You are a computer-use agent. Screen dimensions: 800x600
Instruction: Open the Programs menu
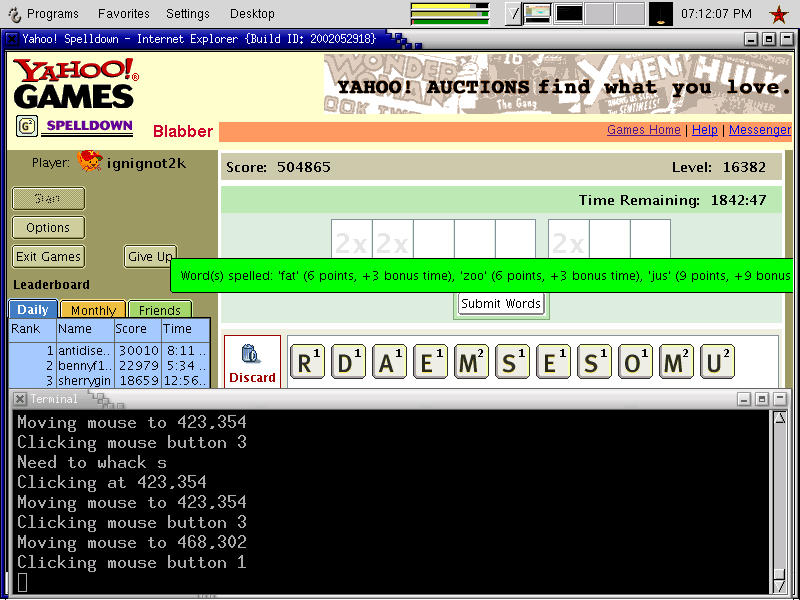(x=53, y=14)
